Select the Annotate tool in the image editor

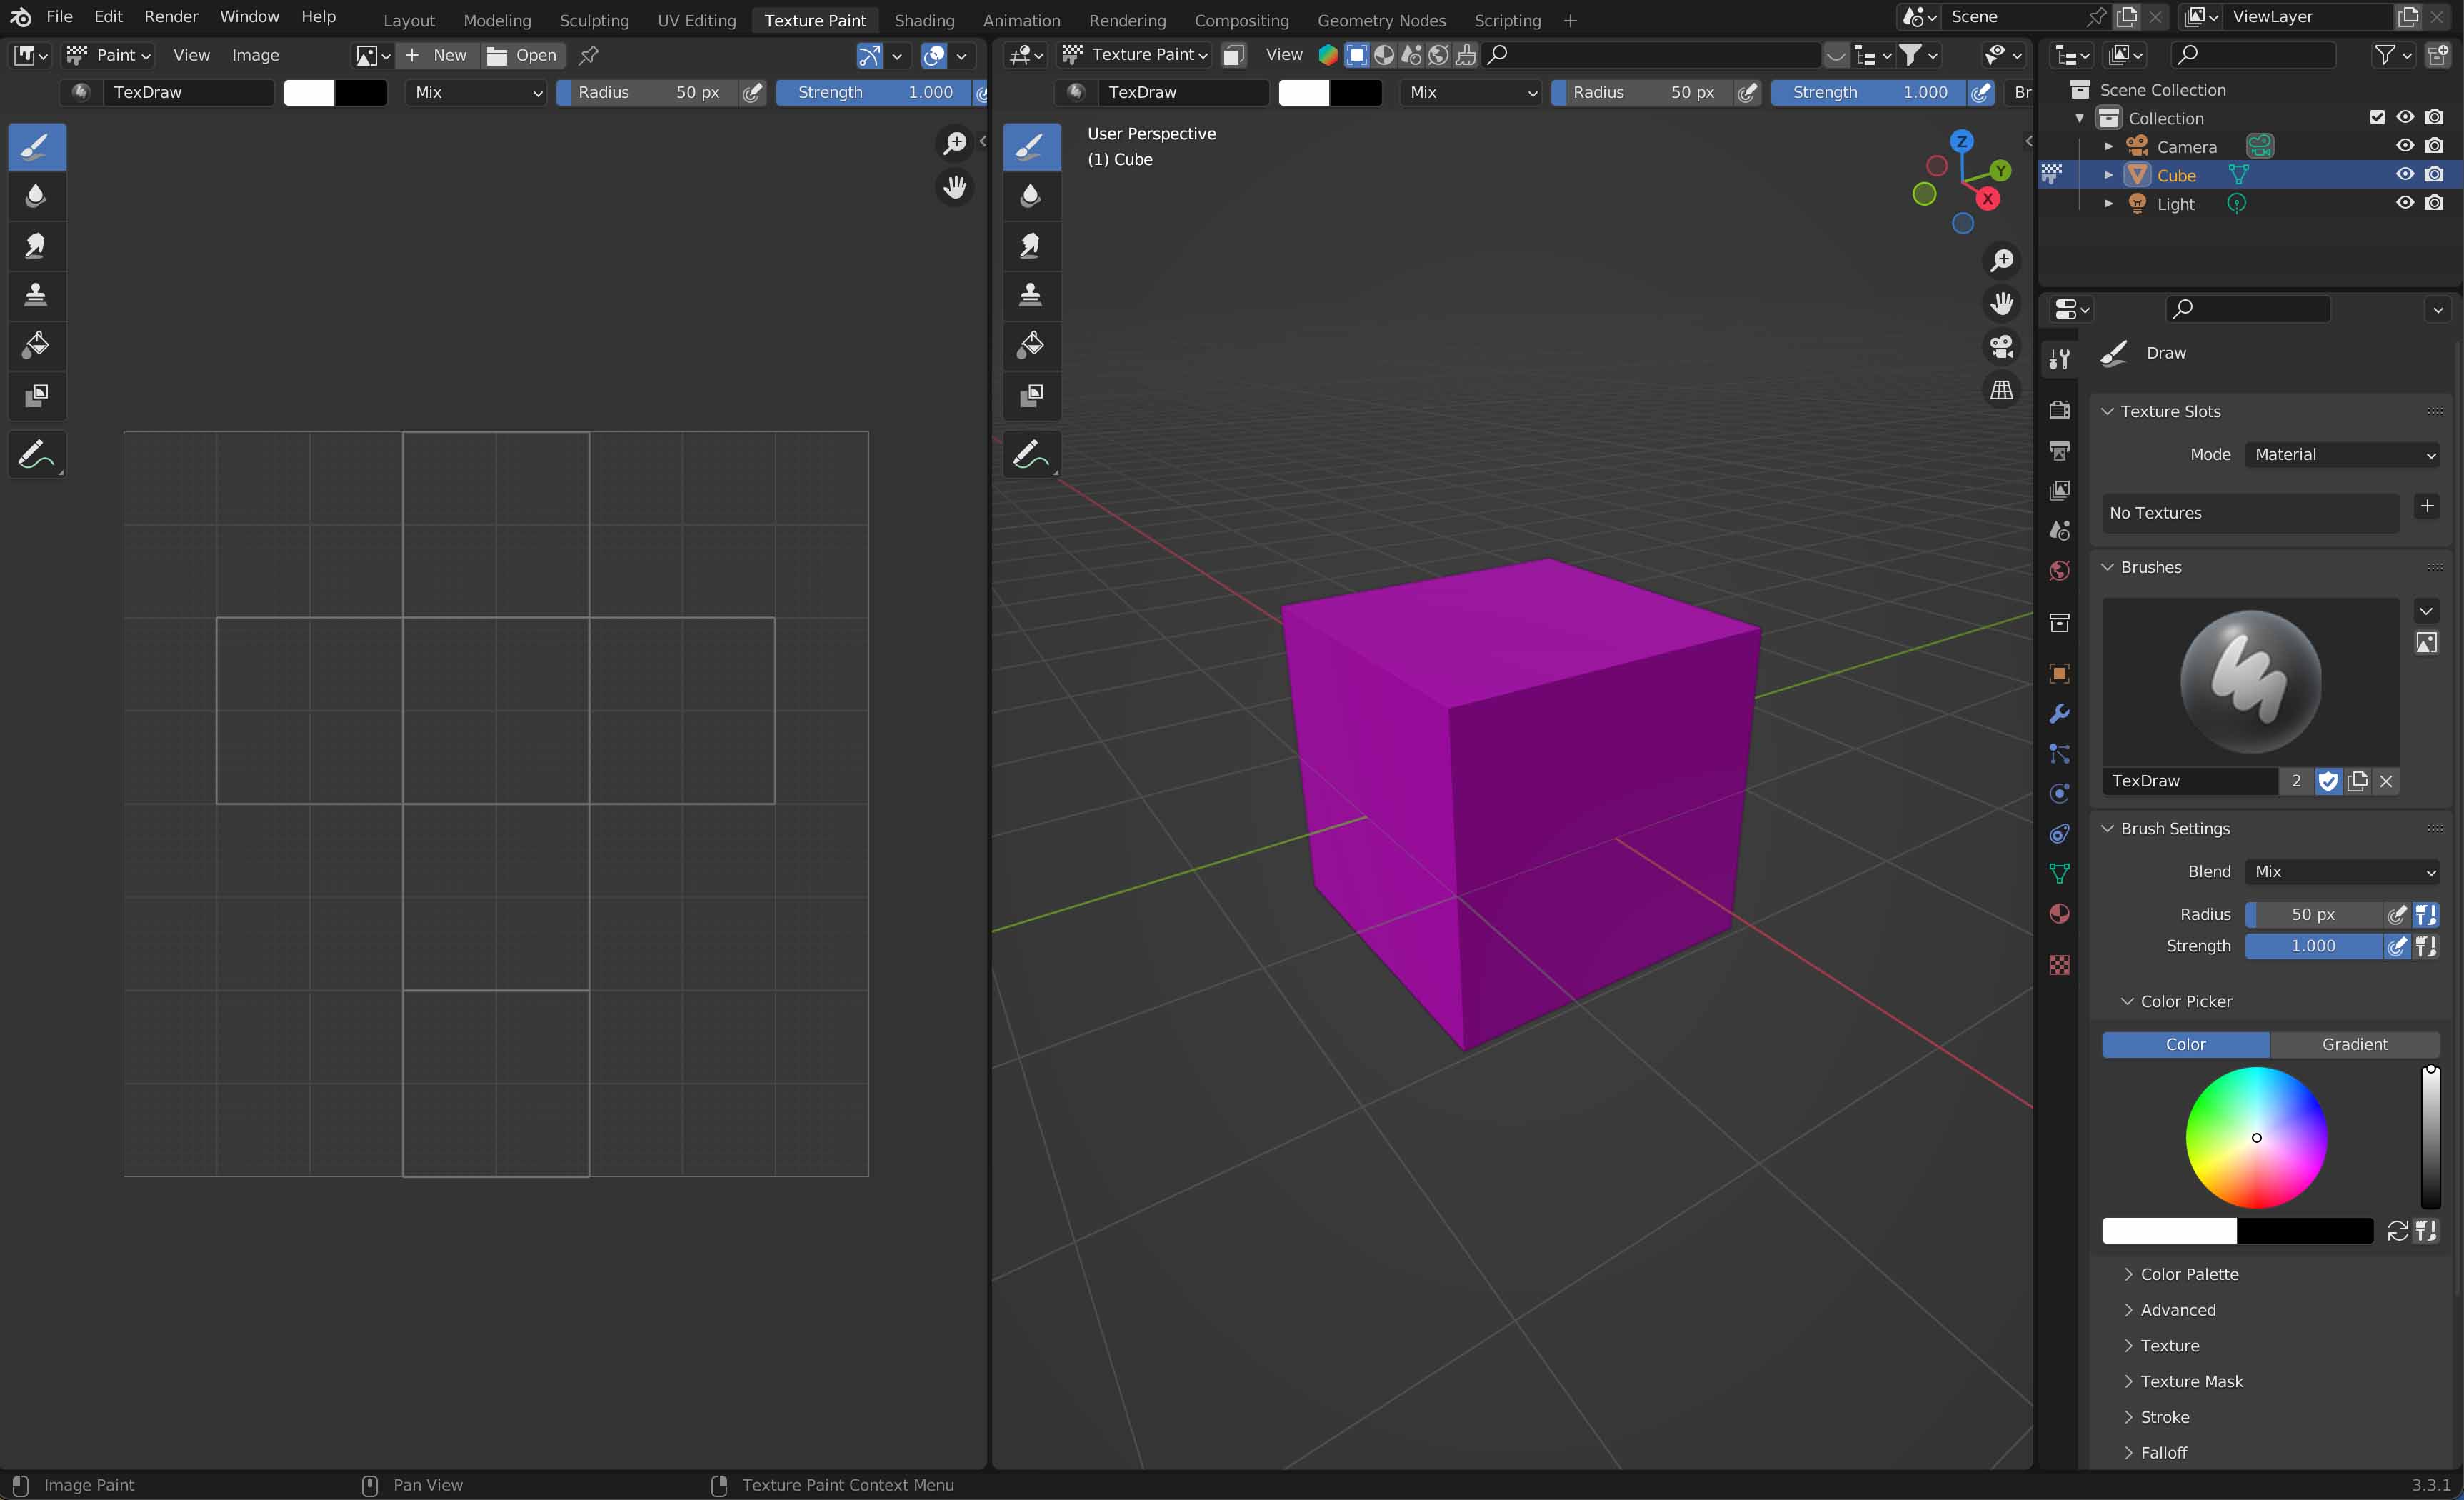[x=36, y=455]
